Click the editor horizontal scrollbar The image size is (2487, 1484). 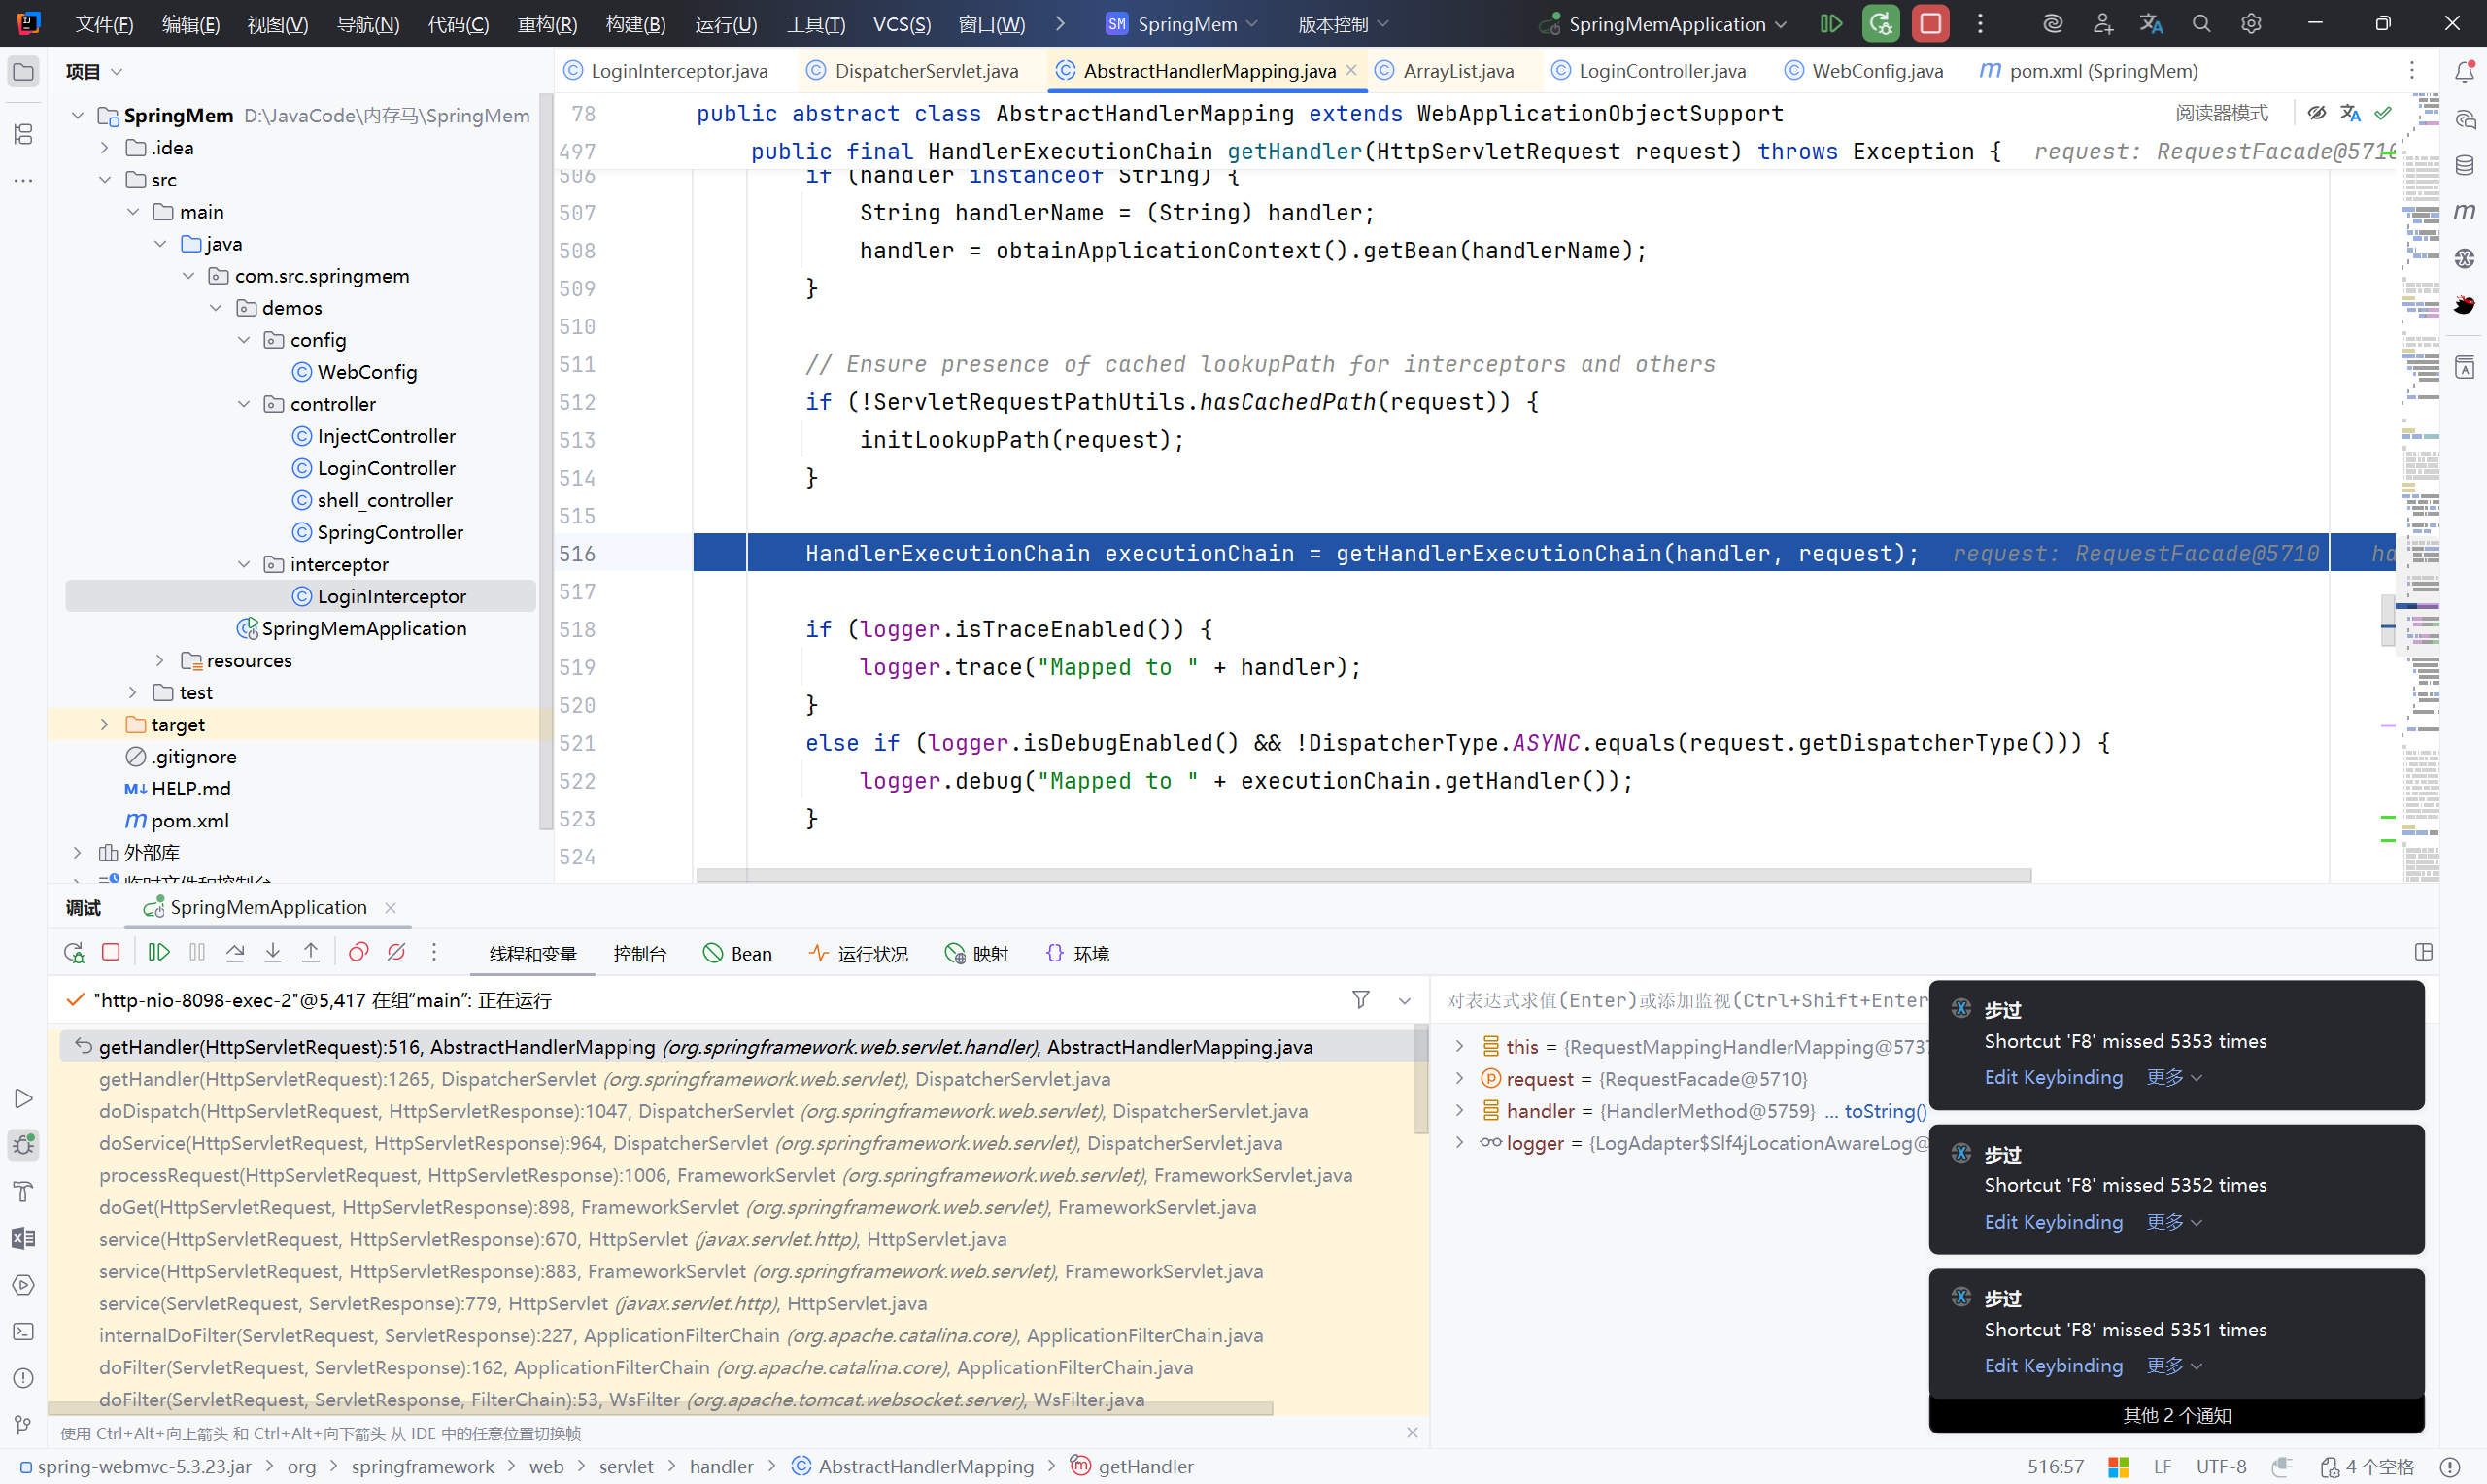(1362, 876)
